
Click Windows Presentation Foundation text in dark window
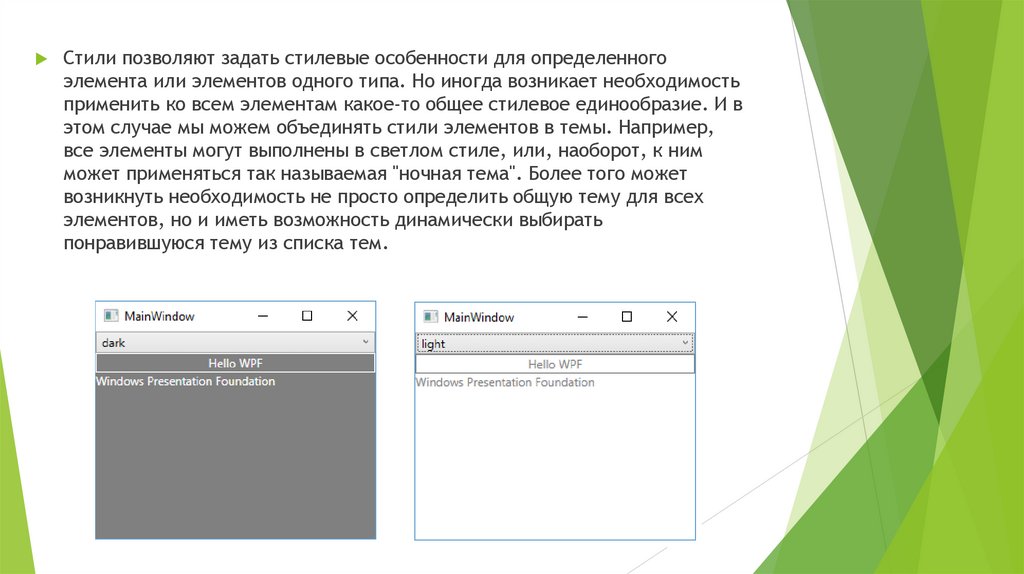(185, 381)
